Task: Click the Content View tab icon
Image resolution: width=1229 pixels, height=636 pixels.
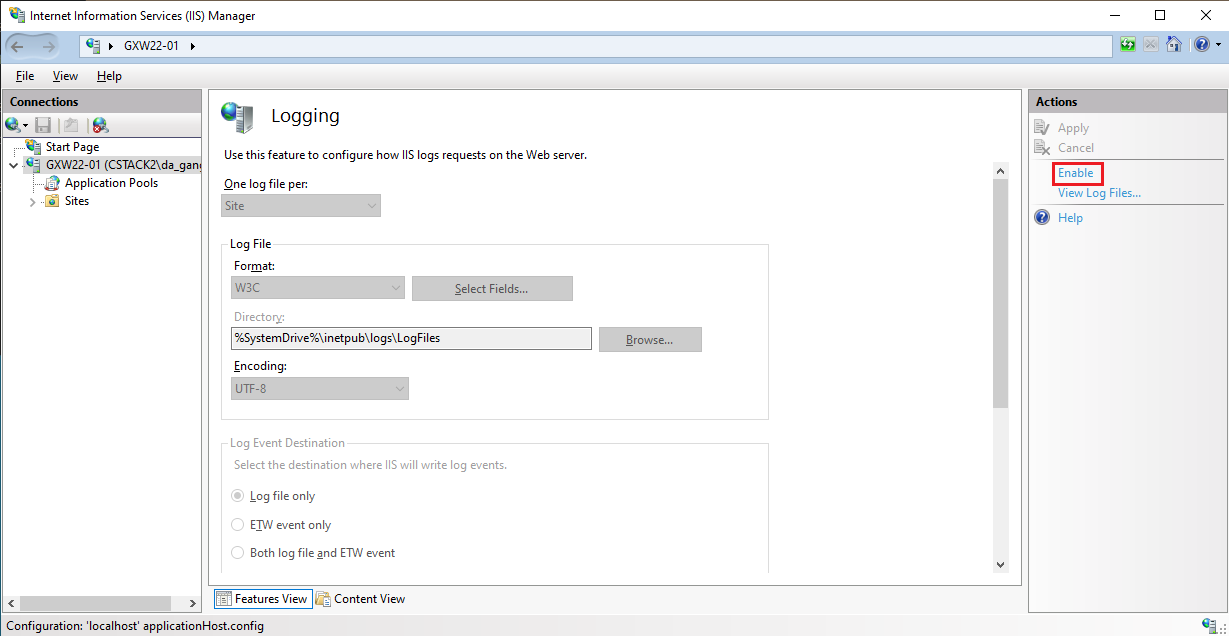Action: tap(323, 599)
